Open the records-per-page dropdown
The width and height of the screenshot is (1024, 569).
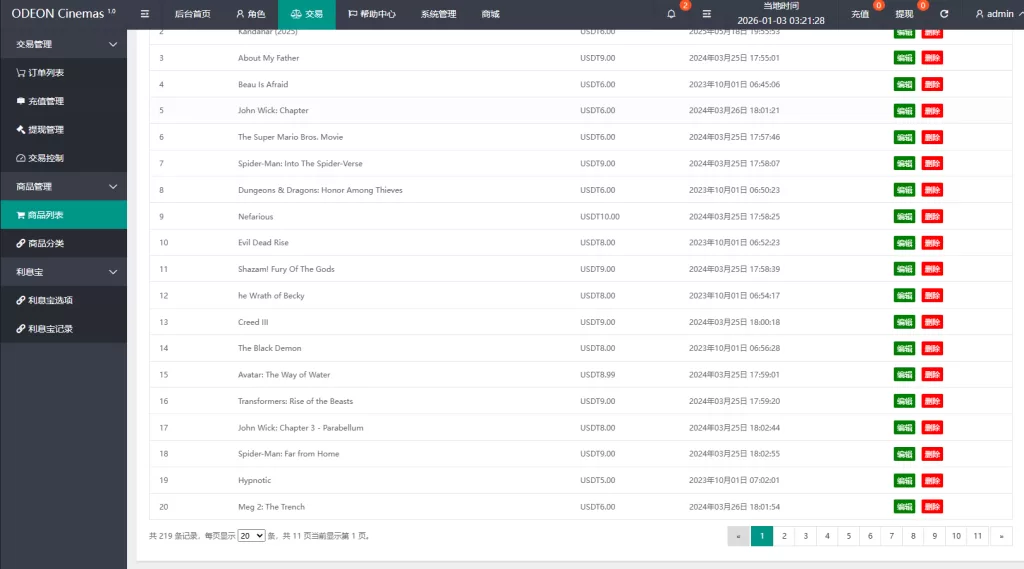coord(252,536)
